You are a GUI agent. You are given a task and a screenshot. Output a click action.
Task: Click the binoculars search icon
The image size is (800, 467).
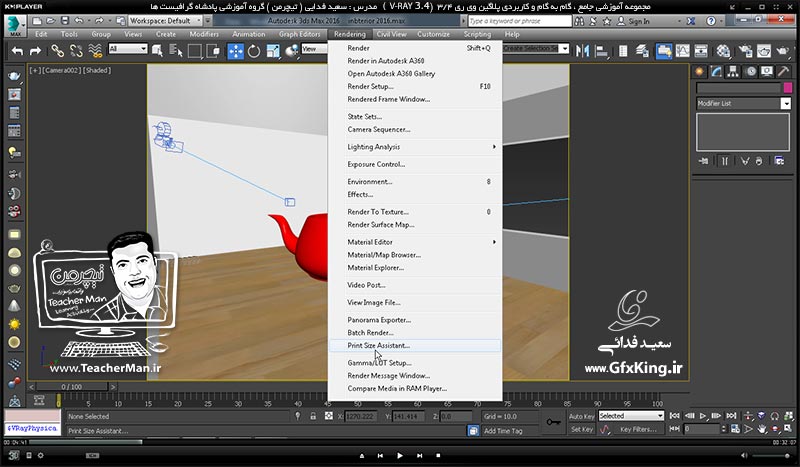579,21
